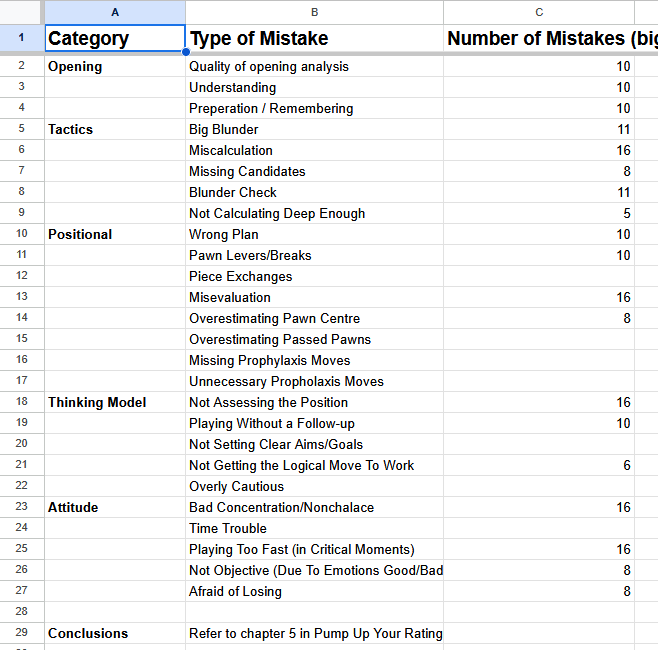
Task: Click the Wrong Plan cell
Action: coord(314,234)
